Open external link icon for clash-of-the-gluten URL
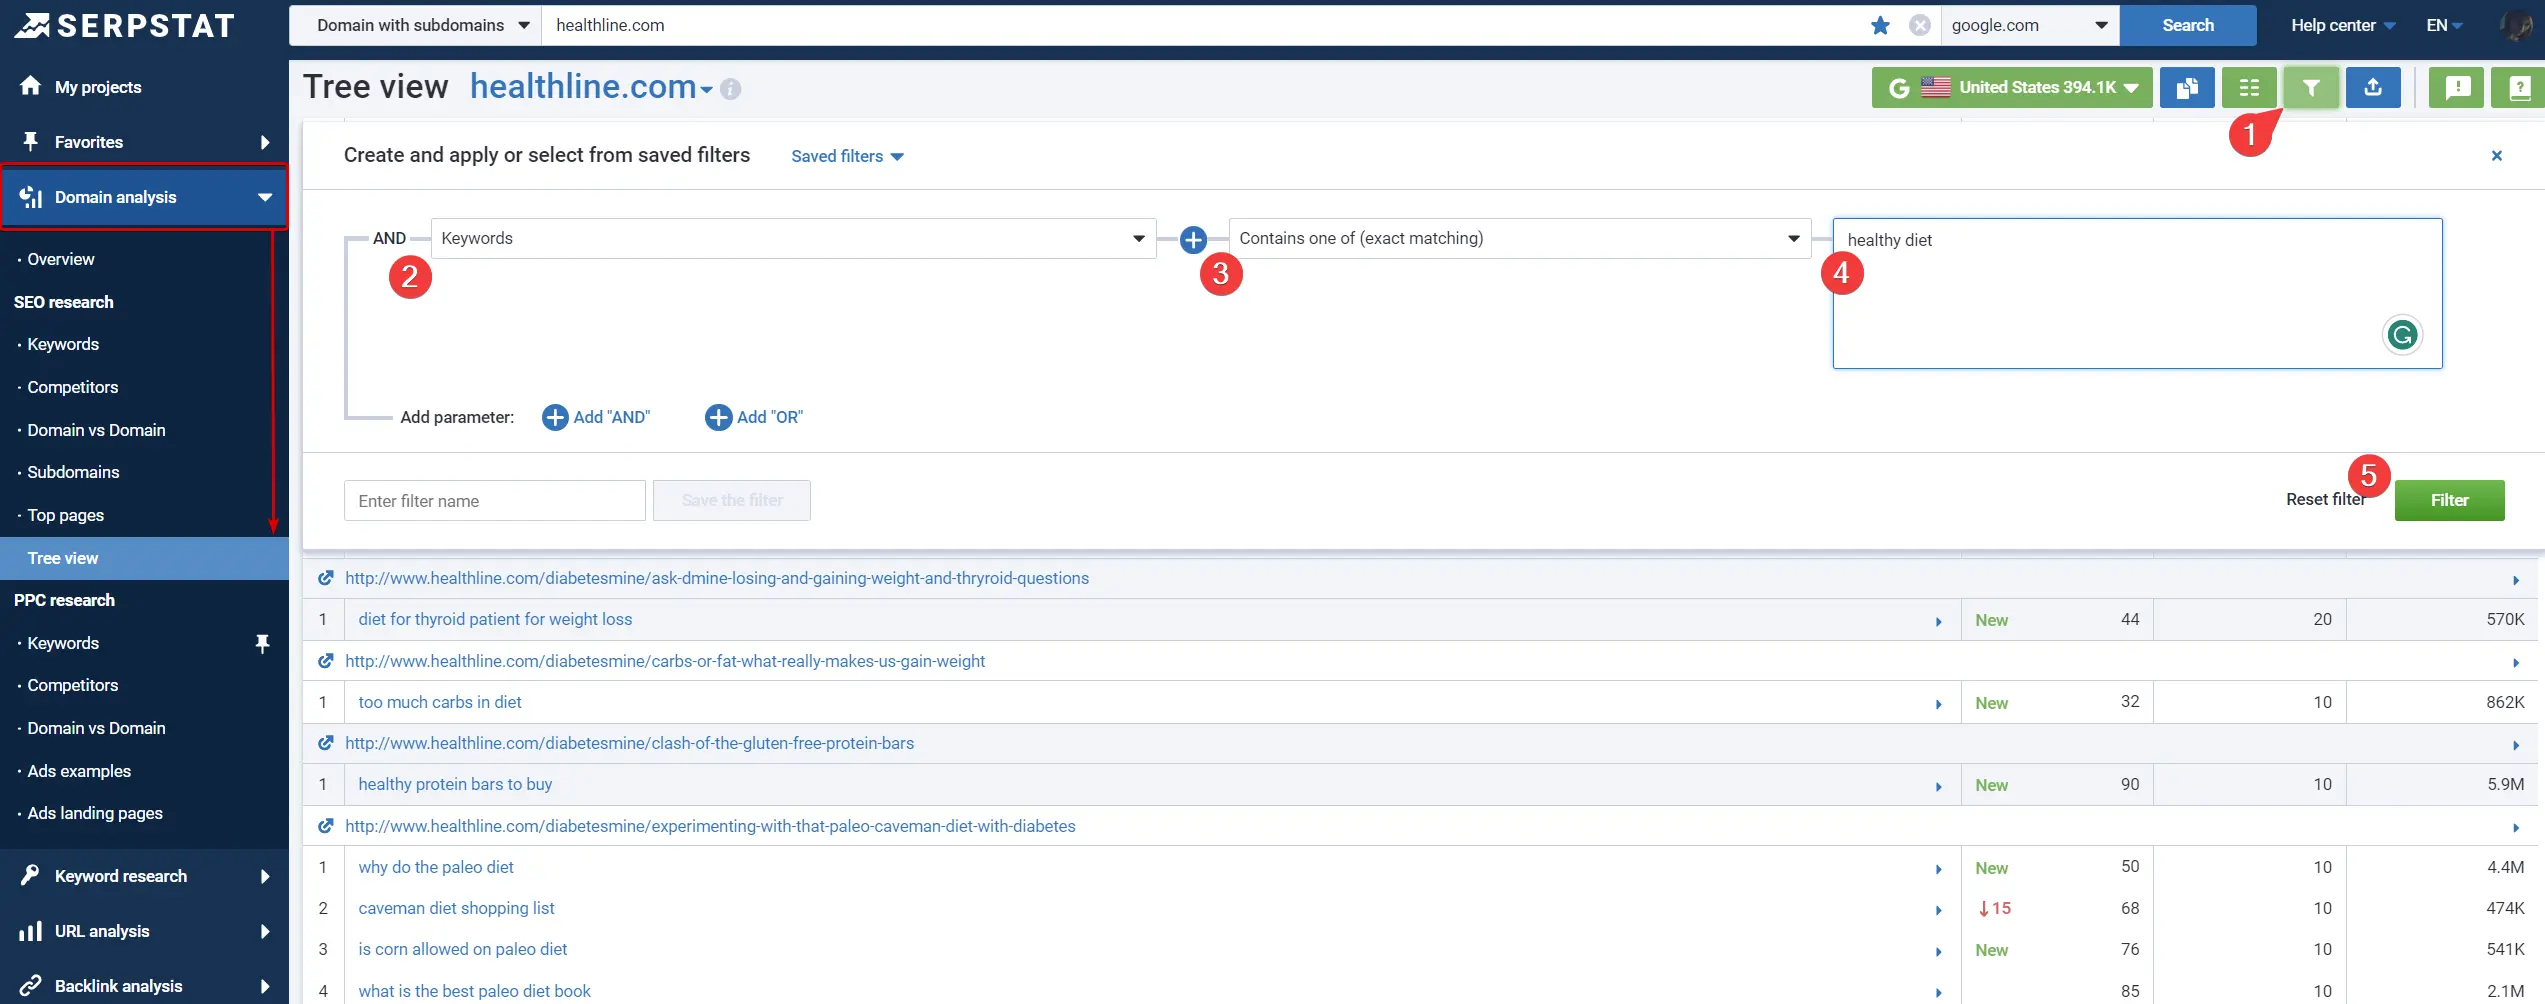The height and width of the screenshot is (1004, 2545). click(x=325, y=743)
